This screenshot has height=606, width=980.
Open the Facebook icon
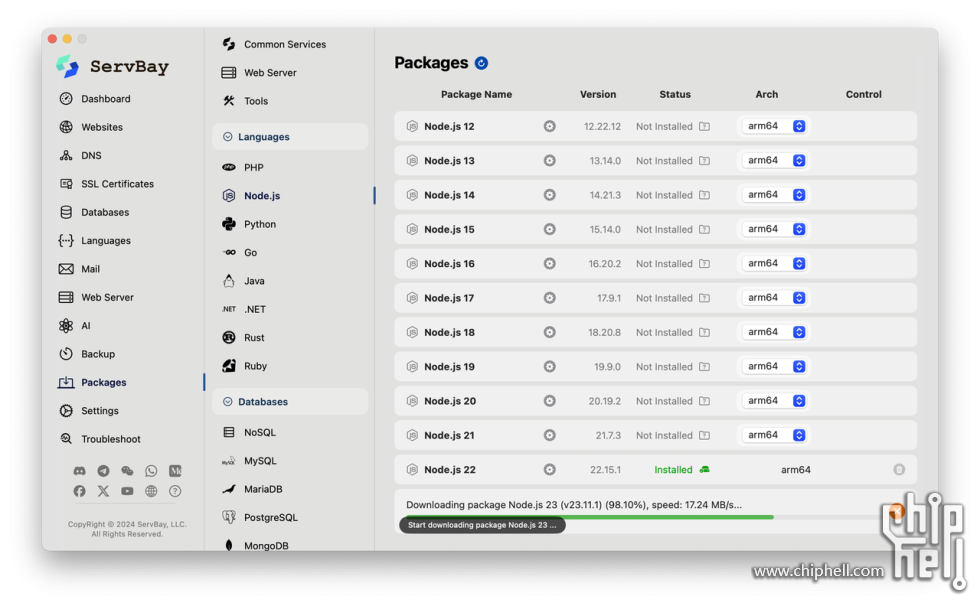(x=79, y=491)
